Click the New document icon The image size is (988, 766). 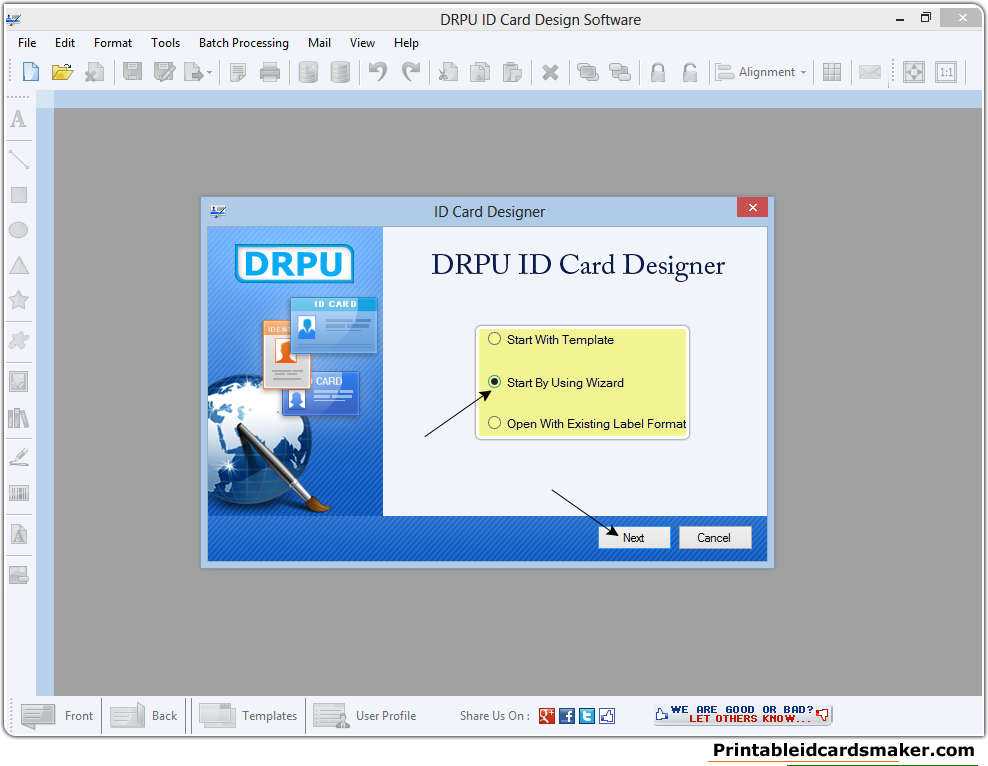31,72
